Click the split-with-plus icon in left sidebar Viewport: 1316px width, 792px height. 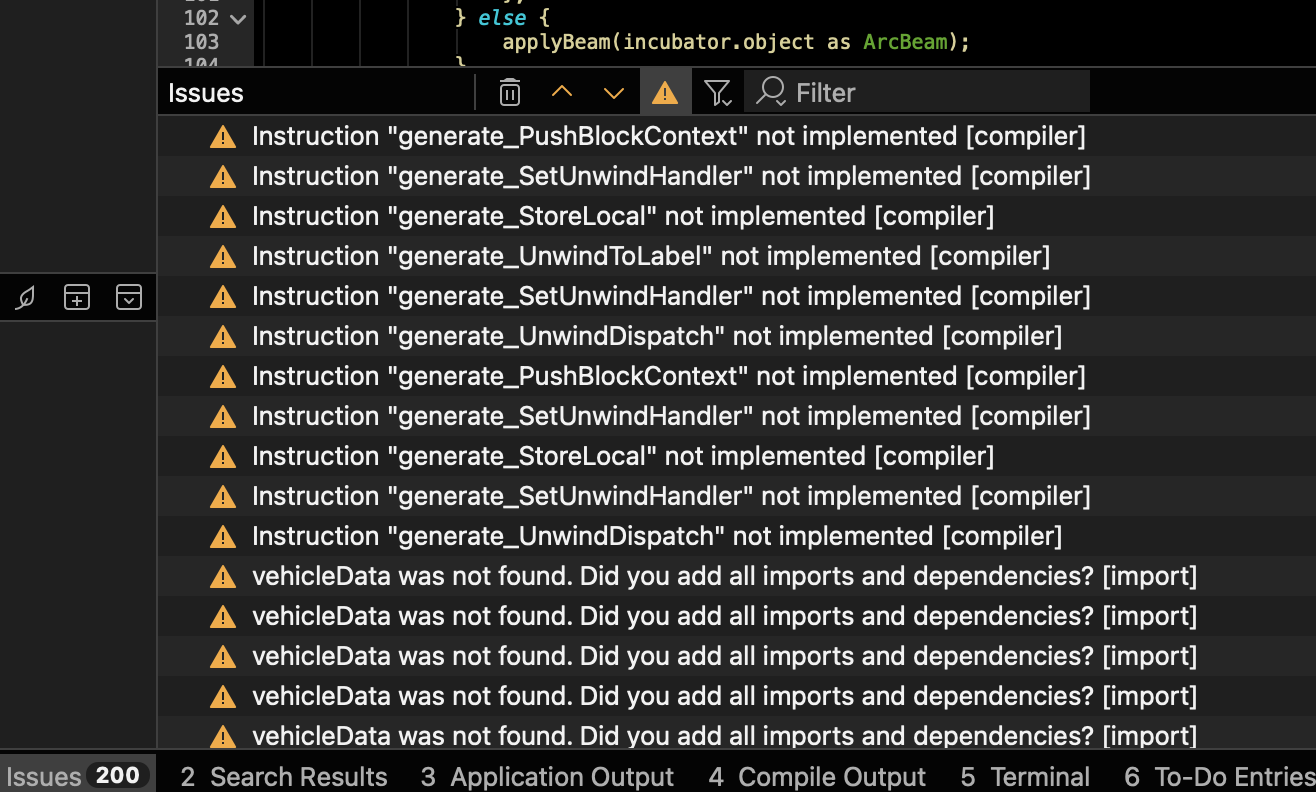pos(77,297)
